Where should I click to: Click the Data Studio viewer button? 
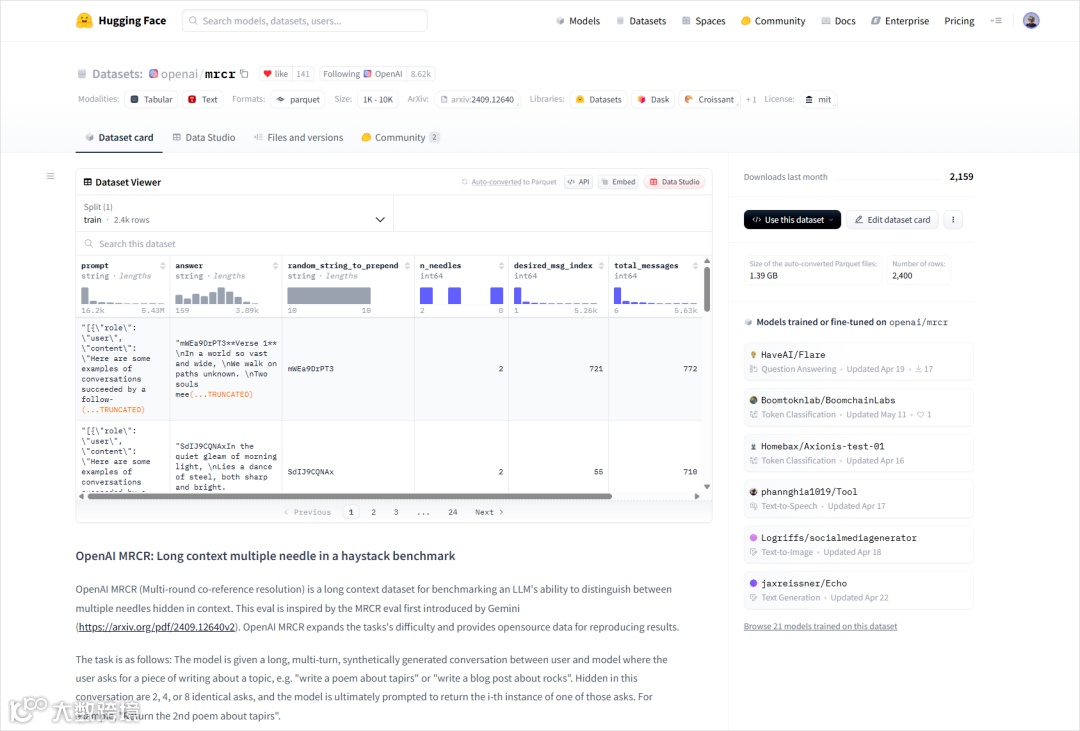tap(674, 182)
